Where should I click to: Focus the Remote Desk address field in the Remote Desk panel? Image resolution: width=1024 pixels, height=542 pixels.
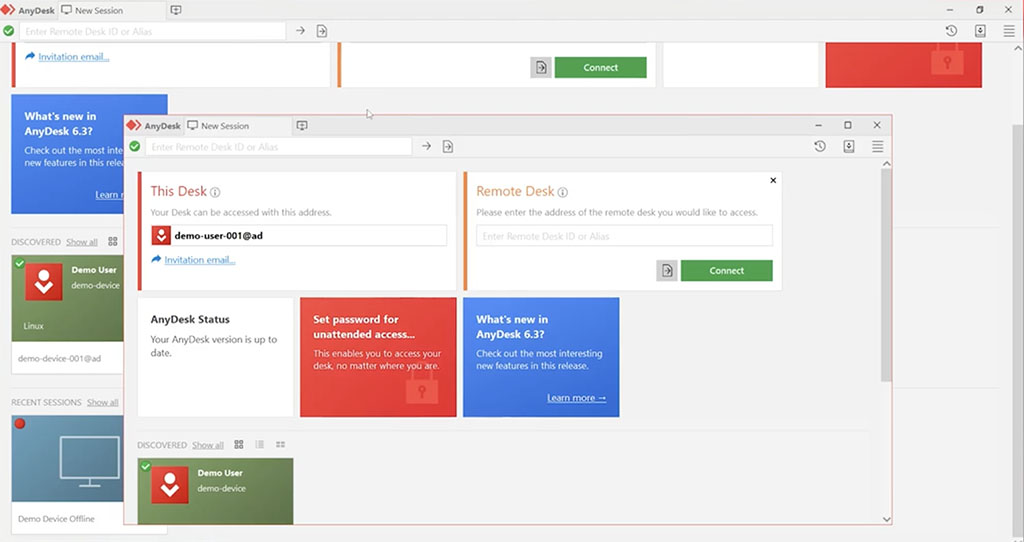[624, 236]
